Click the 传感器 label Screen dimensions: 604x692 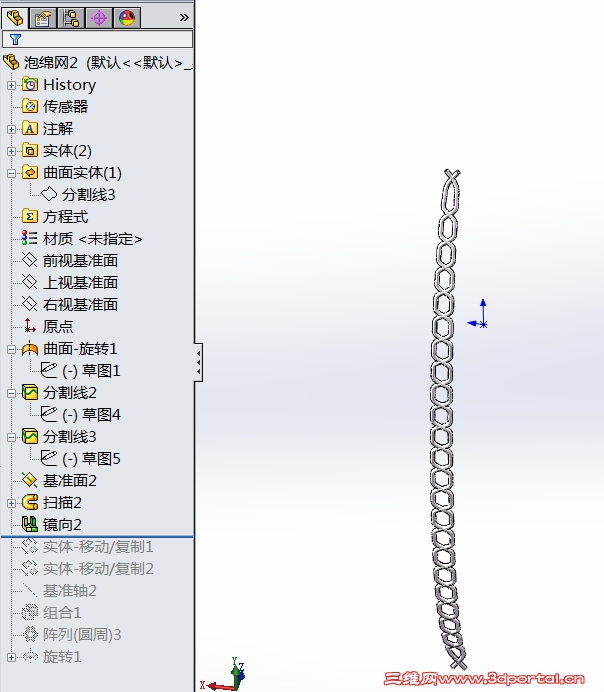(65, 106)
